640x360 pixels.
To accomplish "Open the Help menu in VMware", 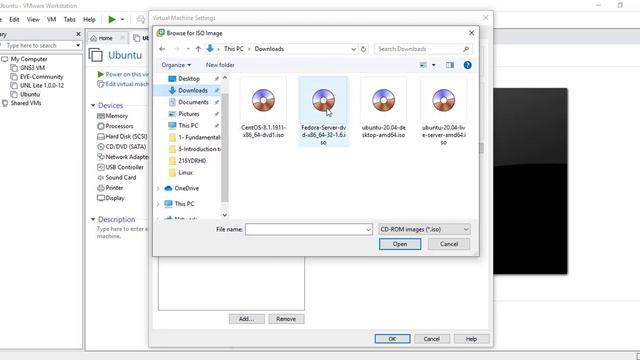I will click(x=89, y=19).
